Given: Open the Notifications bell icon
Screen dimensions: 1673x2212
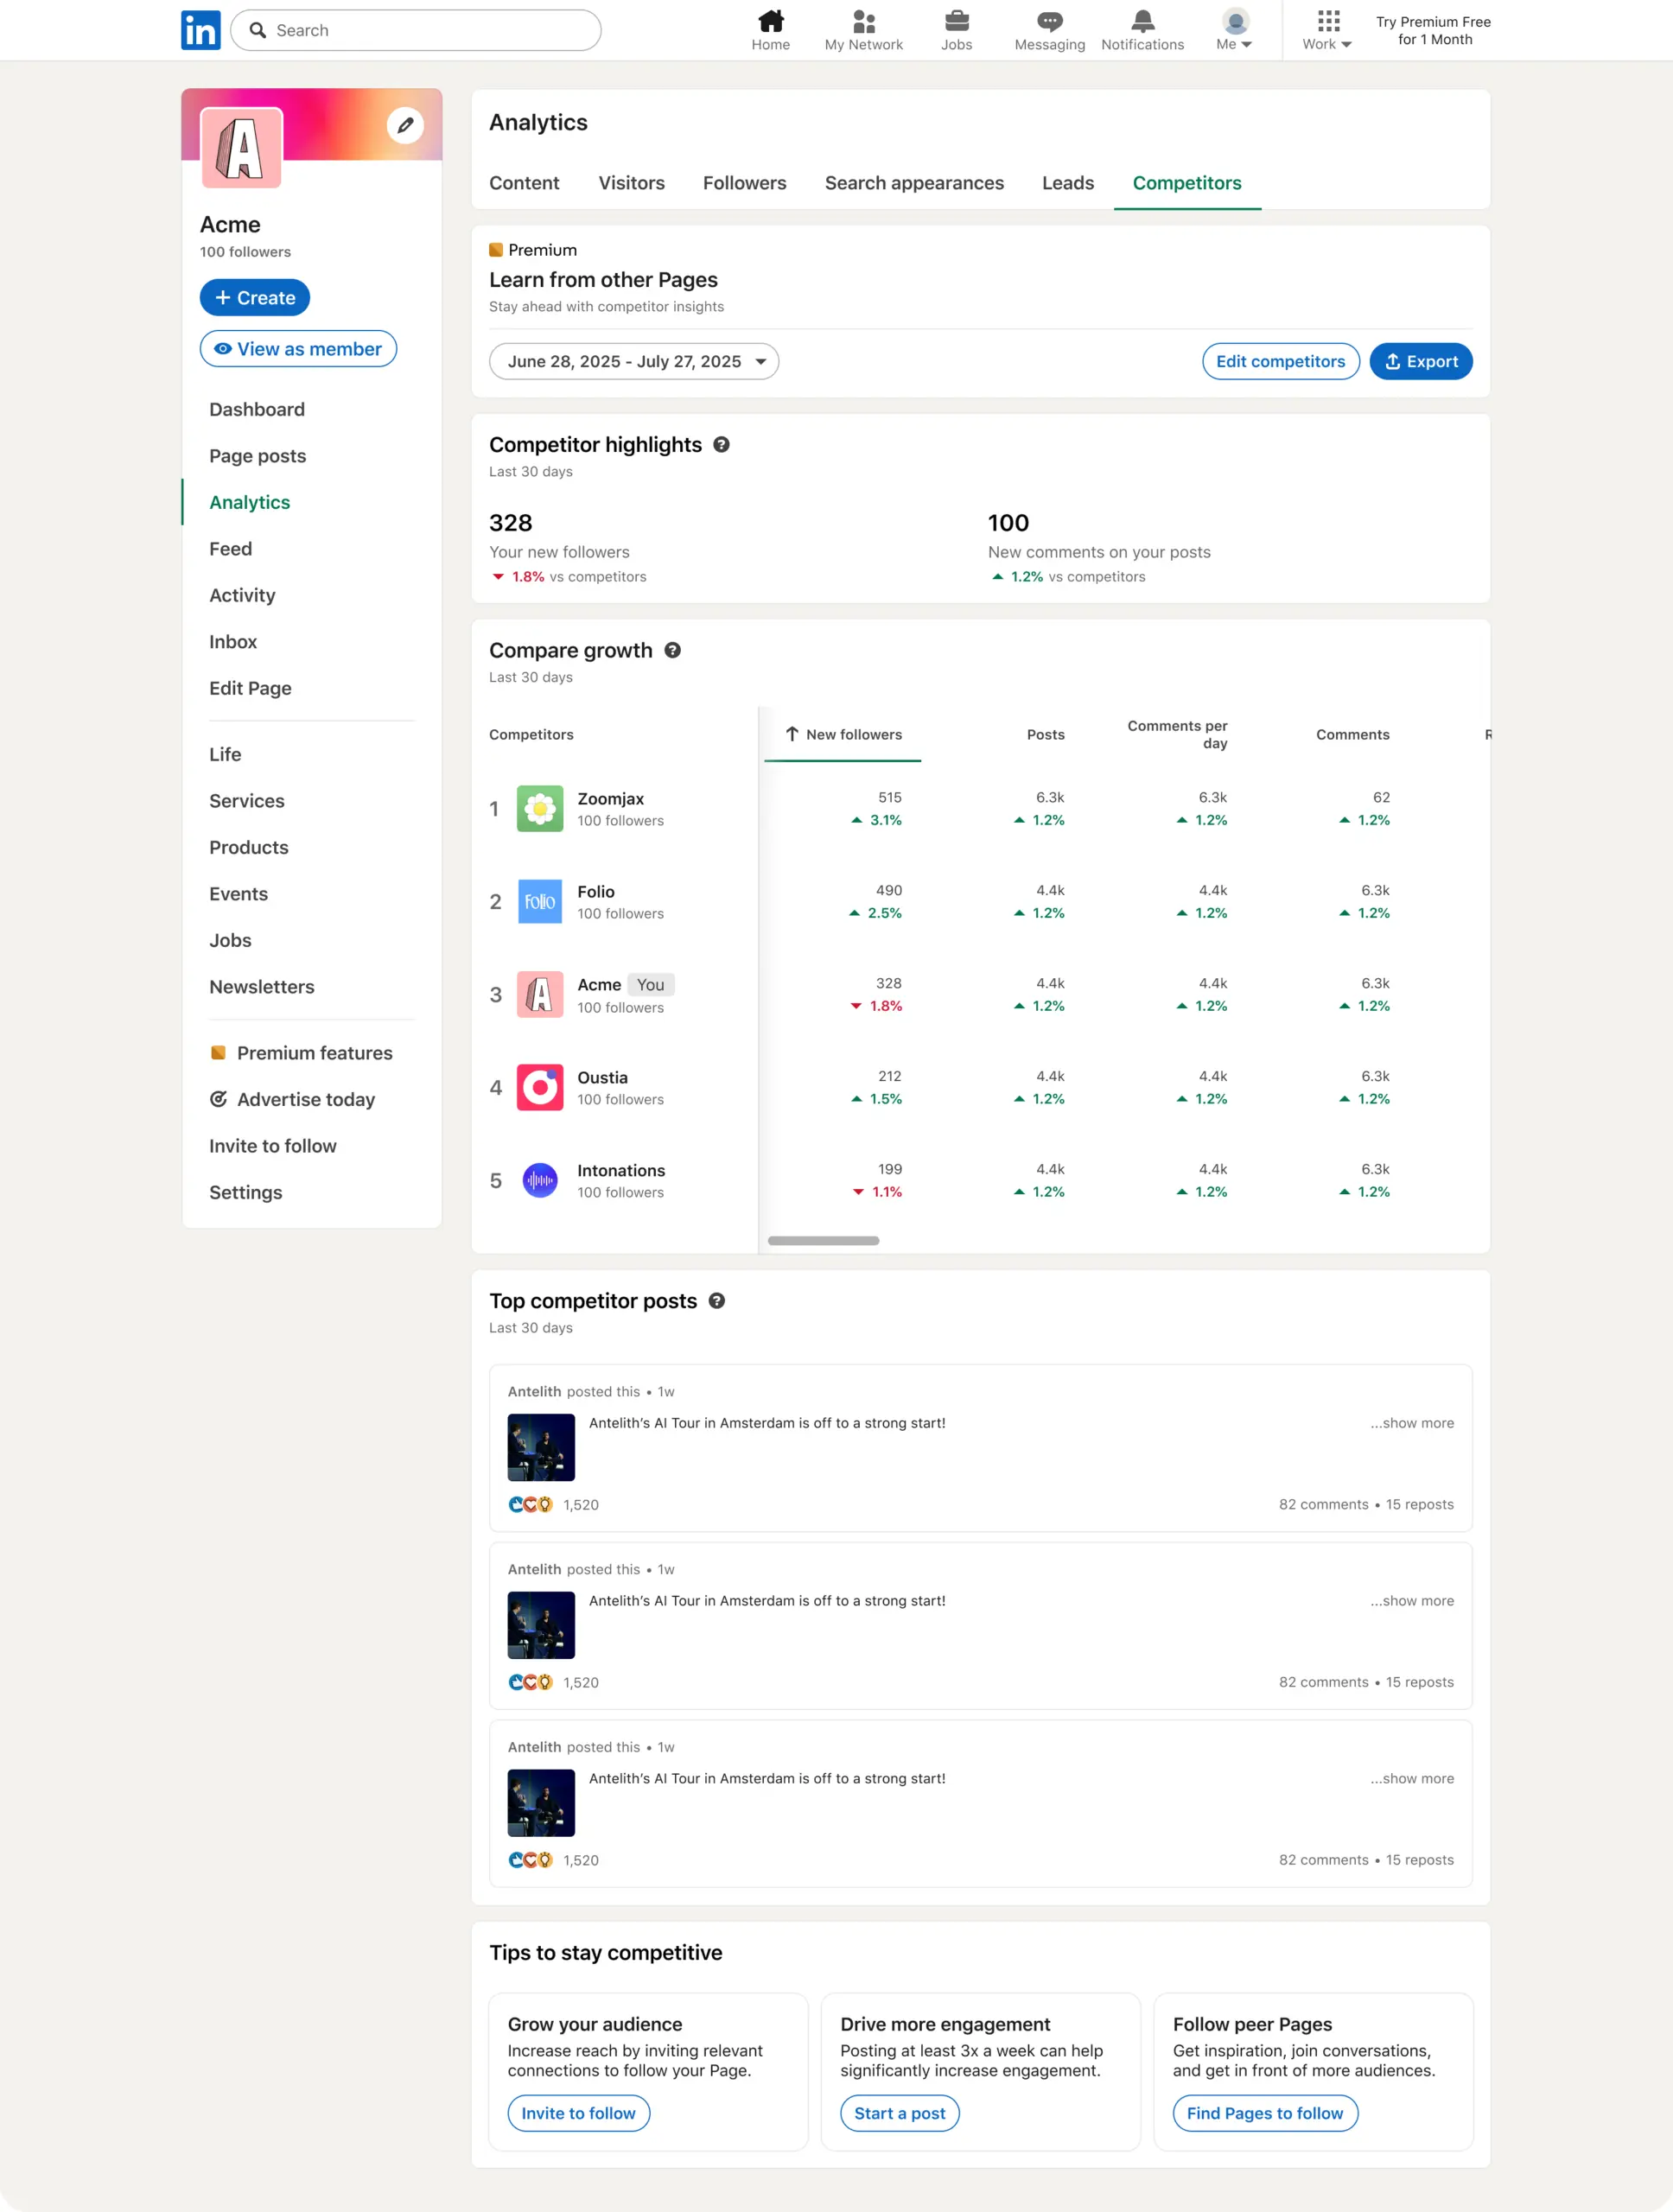Looking at the screenshot, I should tap(1143, 21).
